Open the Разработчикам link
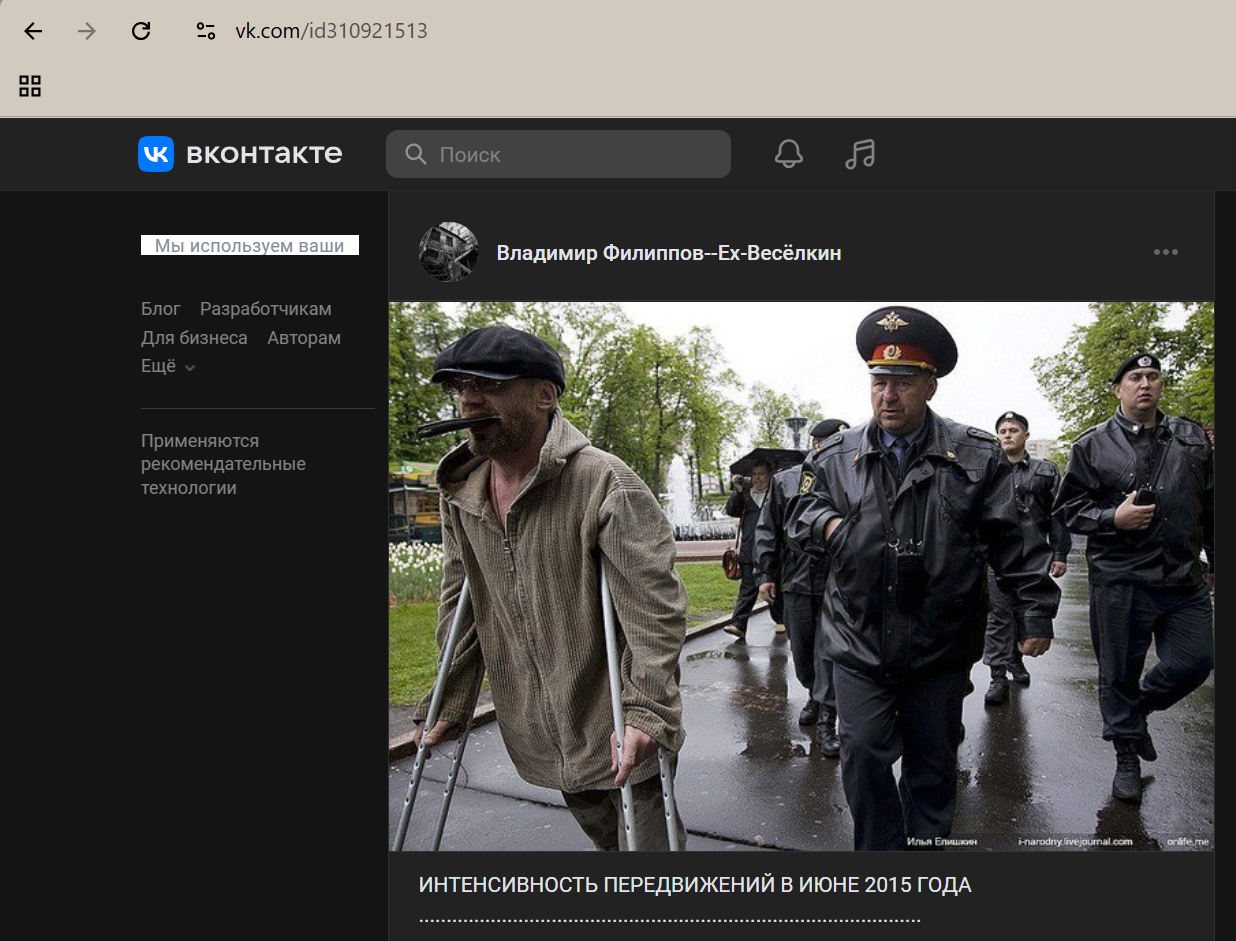This screenshot has height=941, width=1236. (265, 309)
